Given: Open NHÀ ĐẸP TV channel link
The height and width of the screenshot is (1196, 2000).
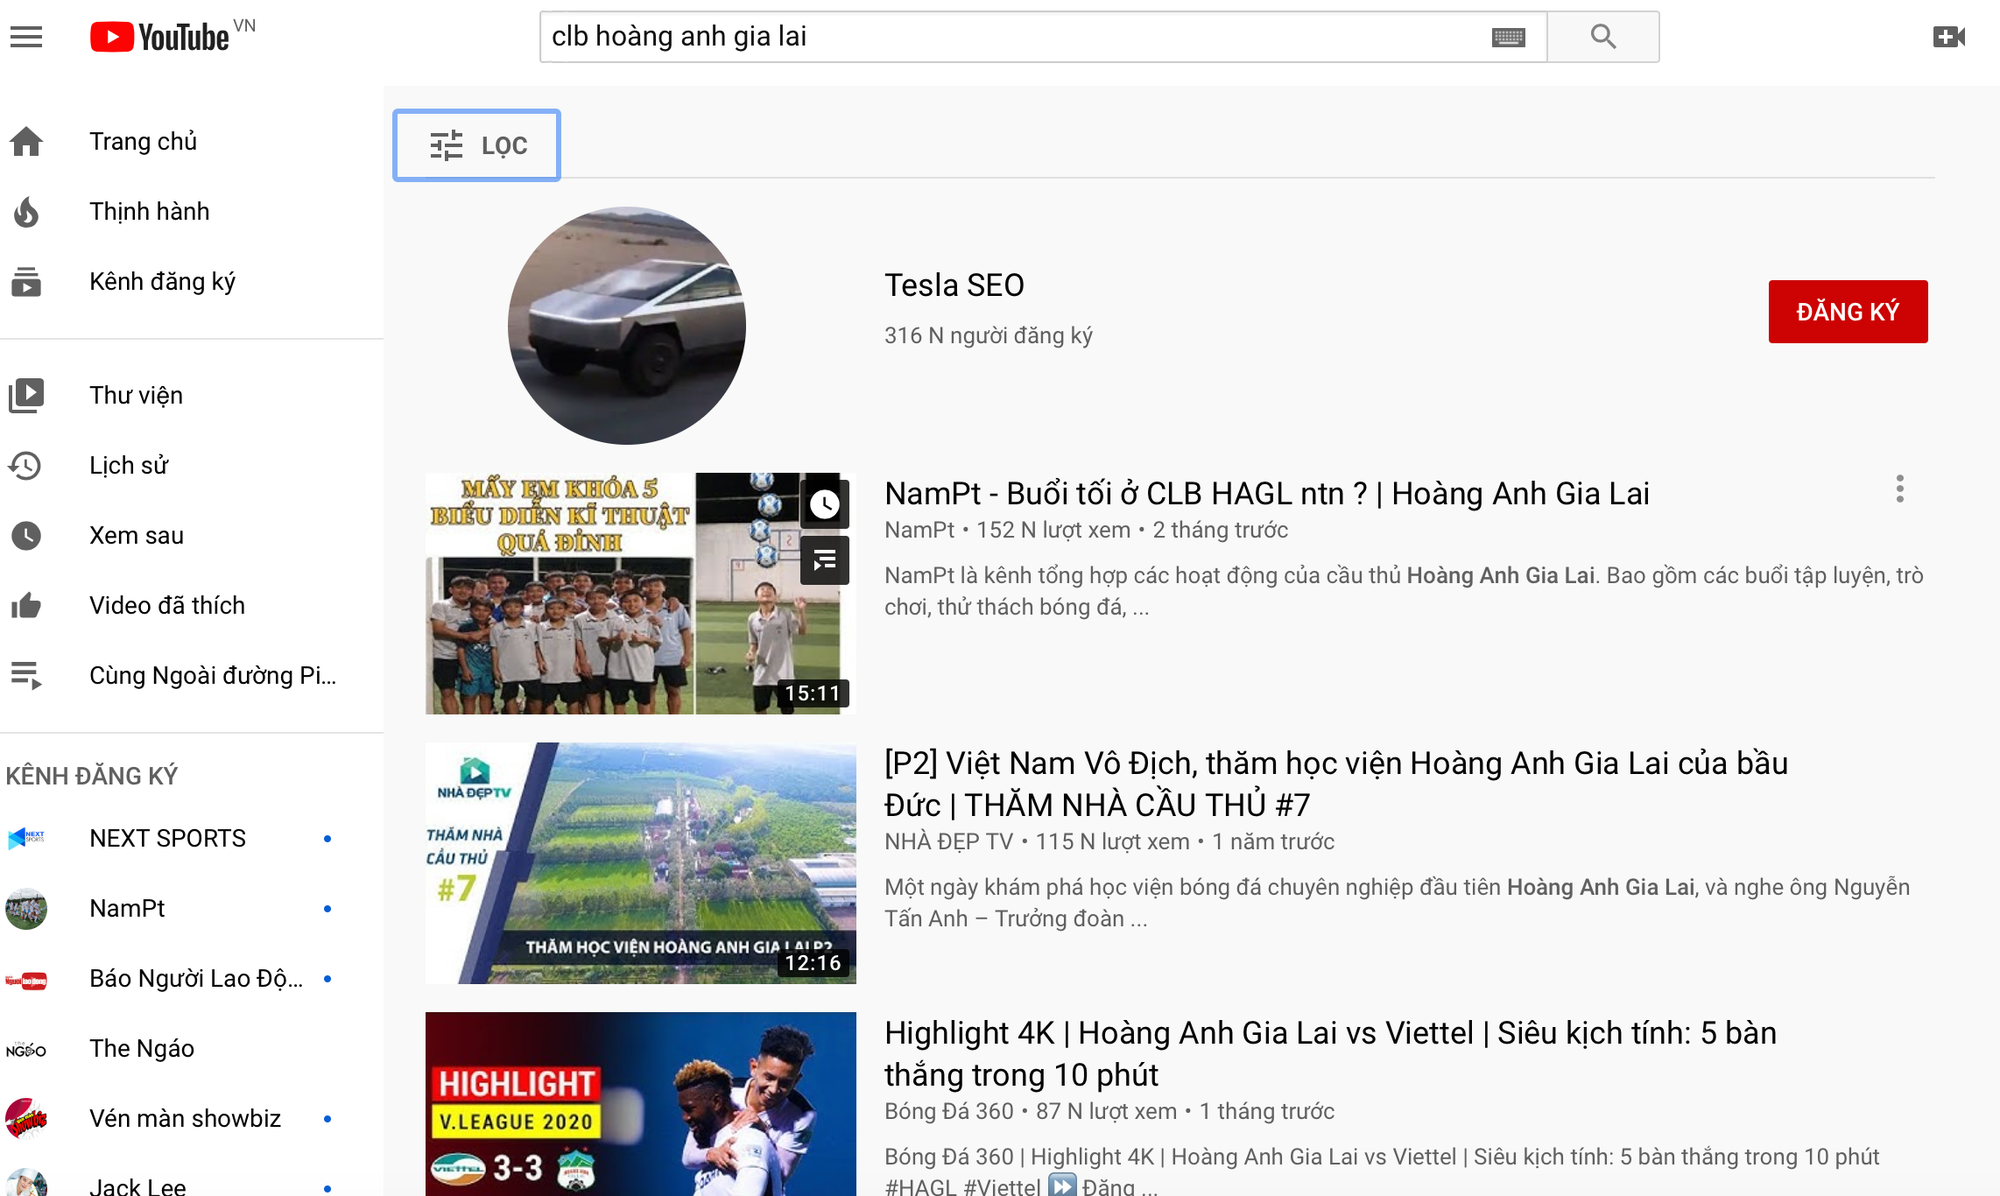Looking at the screenshot, I should click(948, 842).
